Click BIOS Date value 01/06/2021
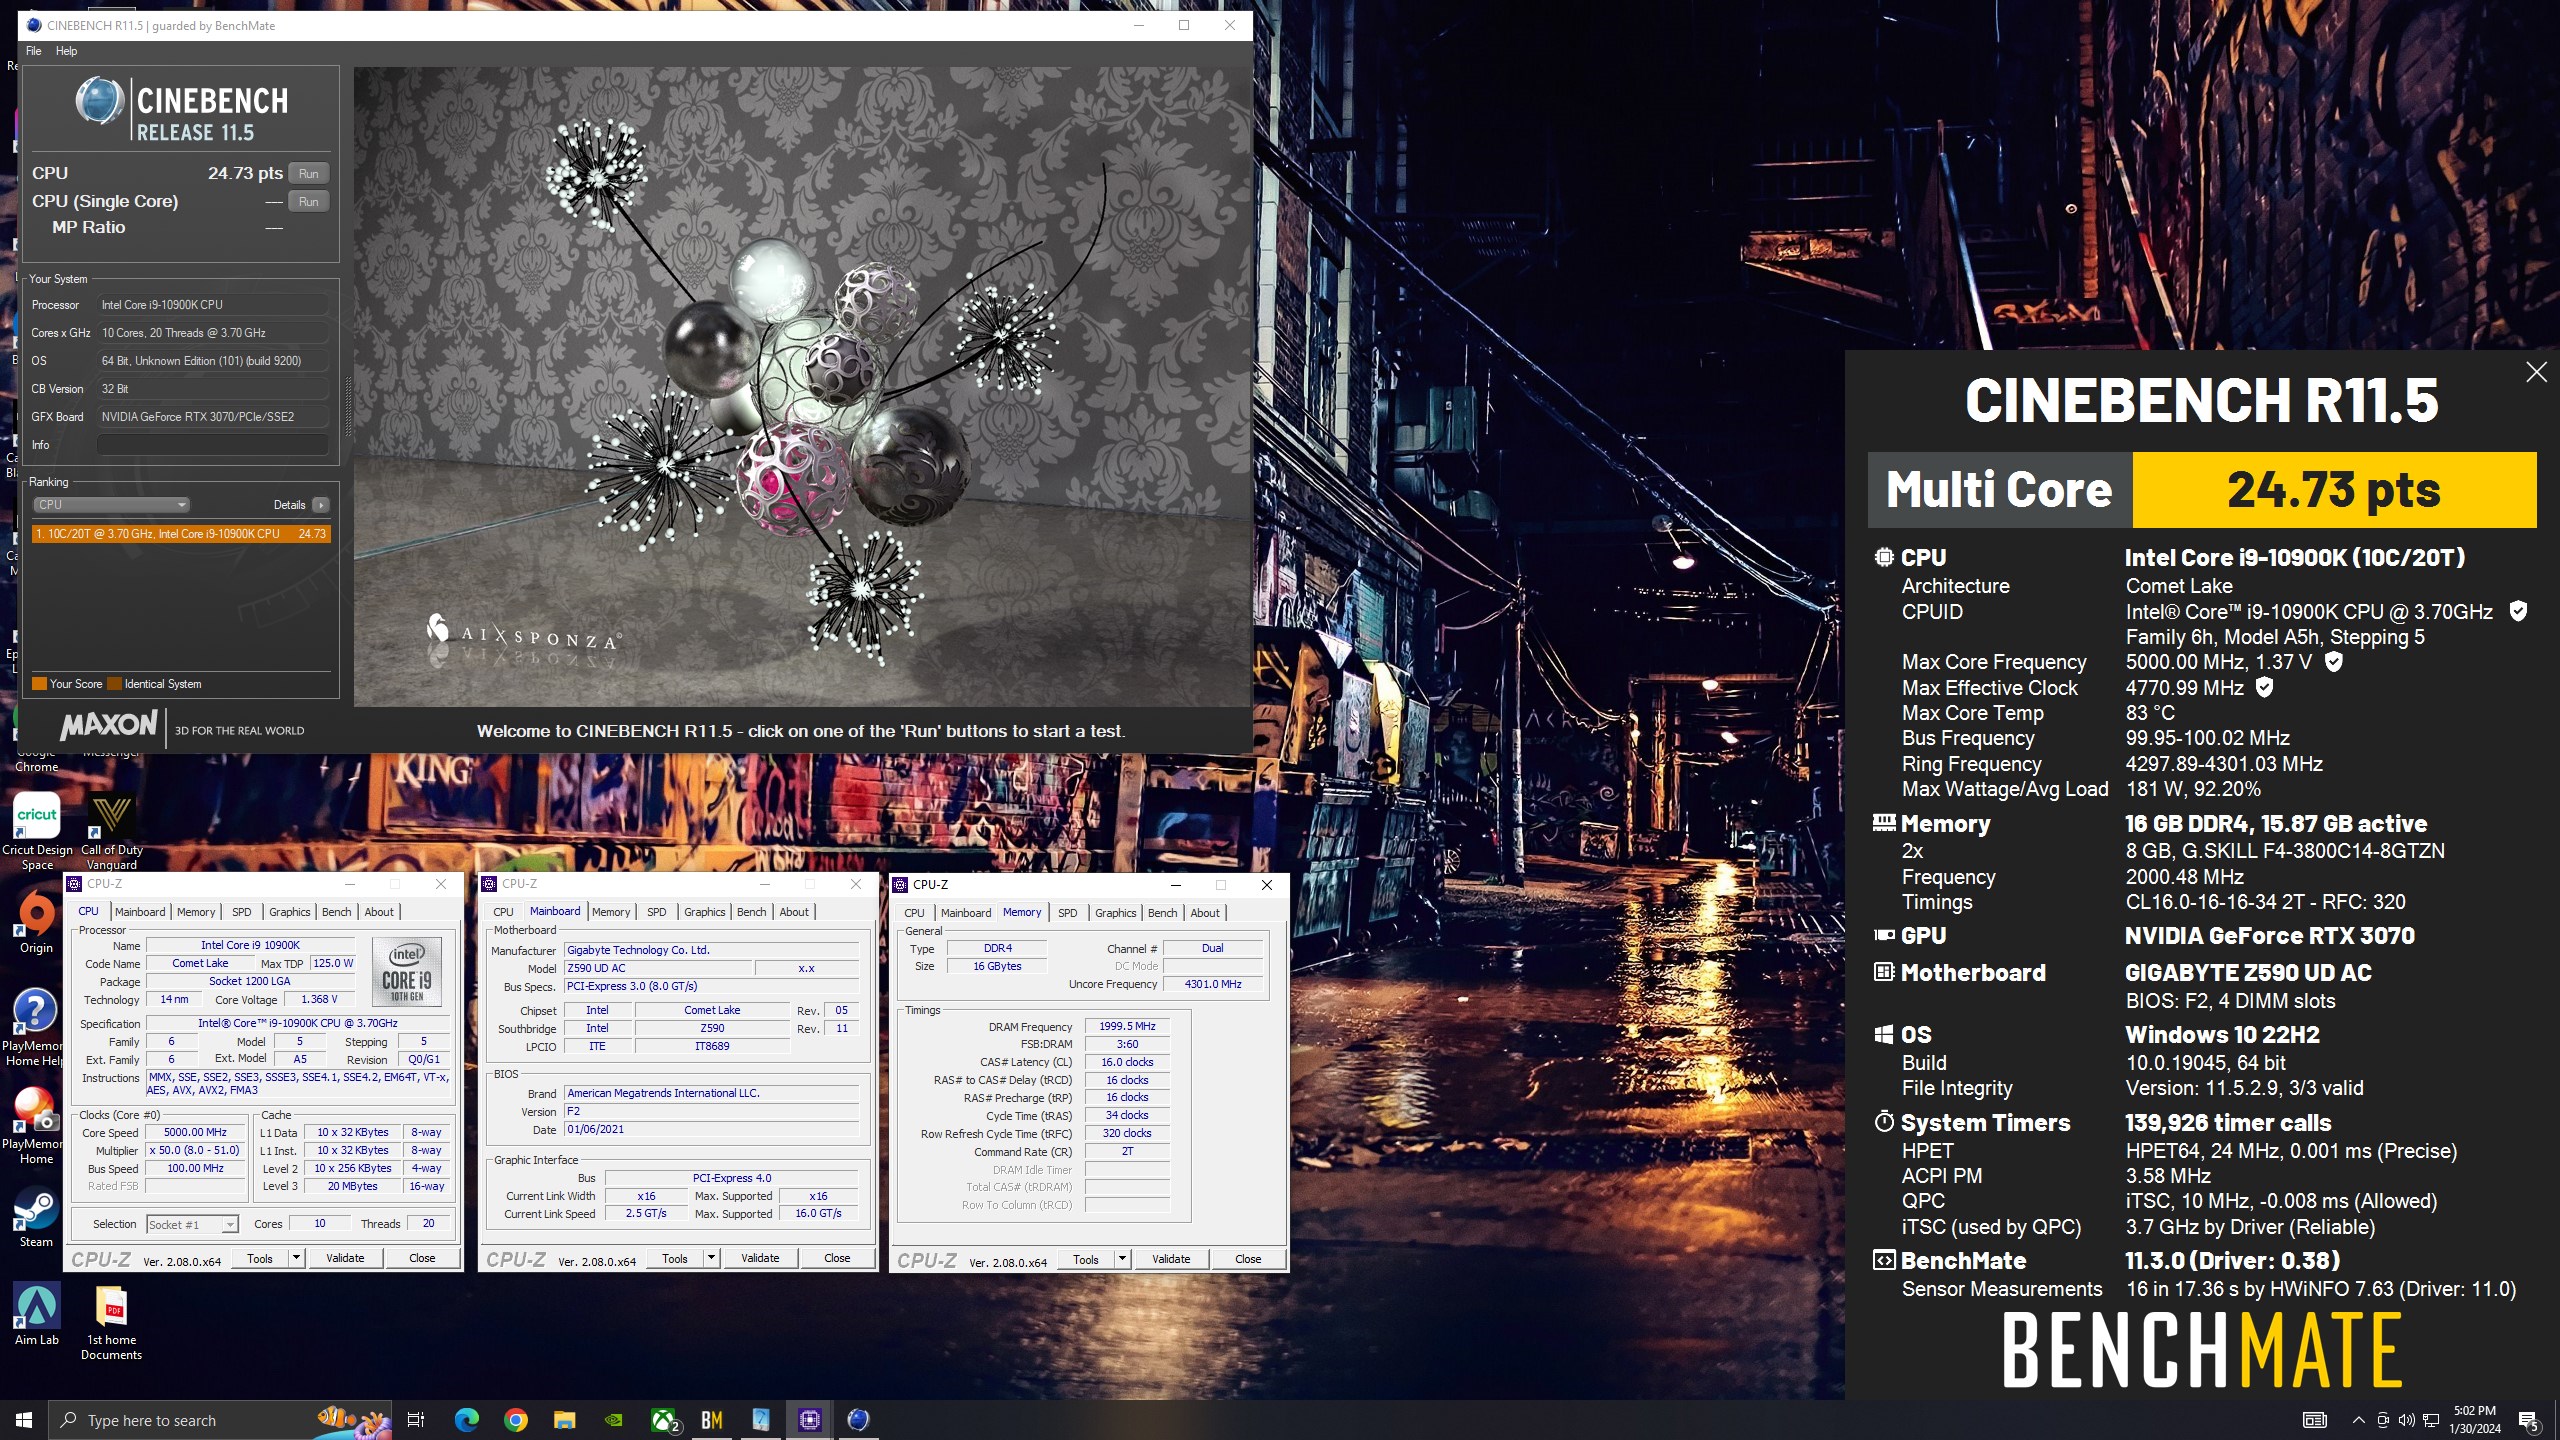 pyautogui.click(x=711, y=1130)
